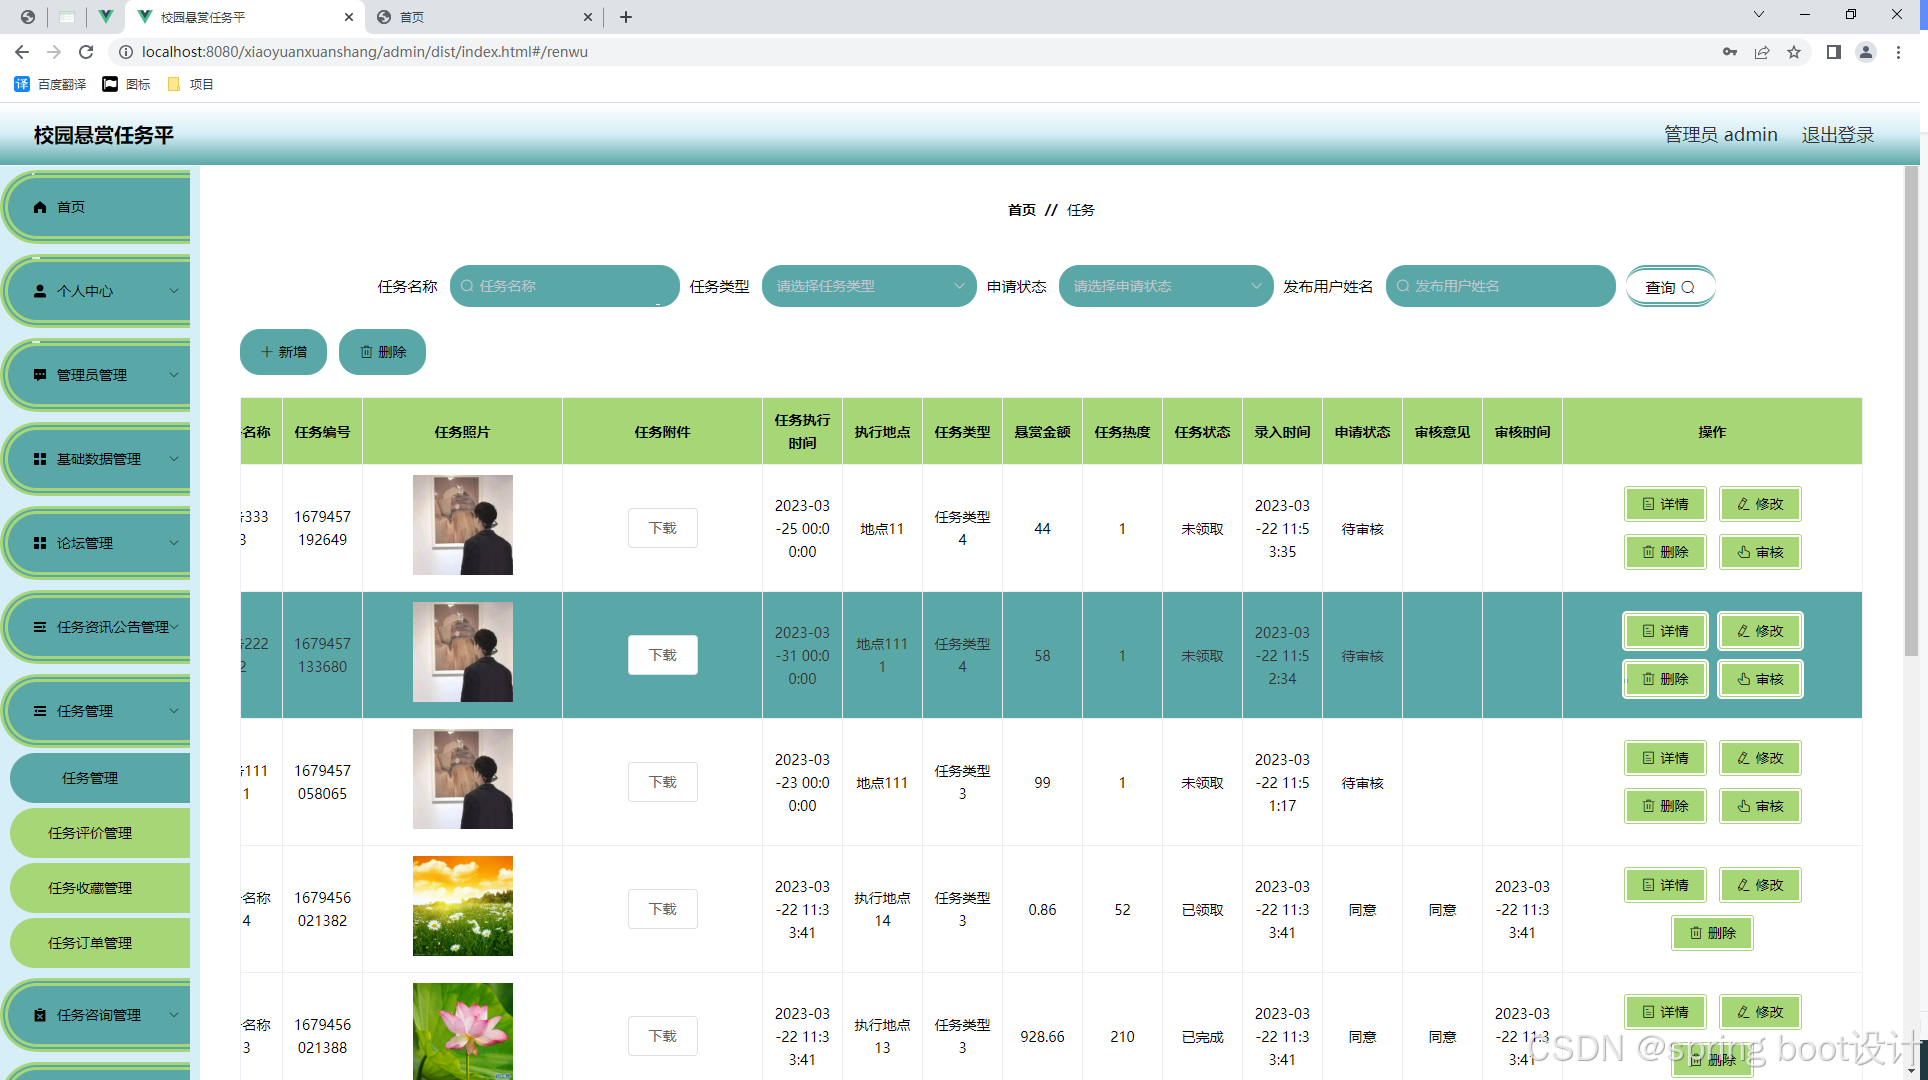1928x1080 pixels.
Task: Open the 任务评价管理 submenu item
Action: 90,833
